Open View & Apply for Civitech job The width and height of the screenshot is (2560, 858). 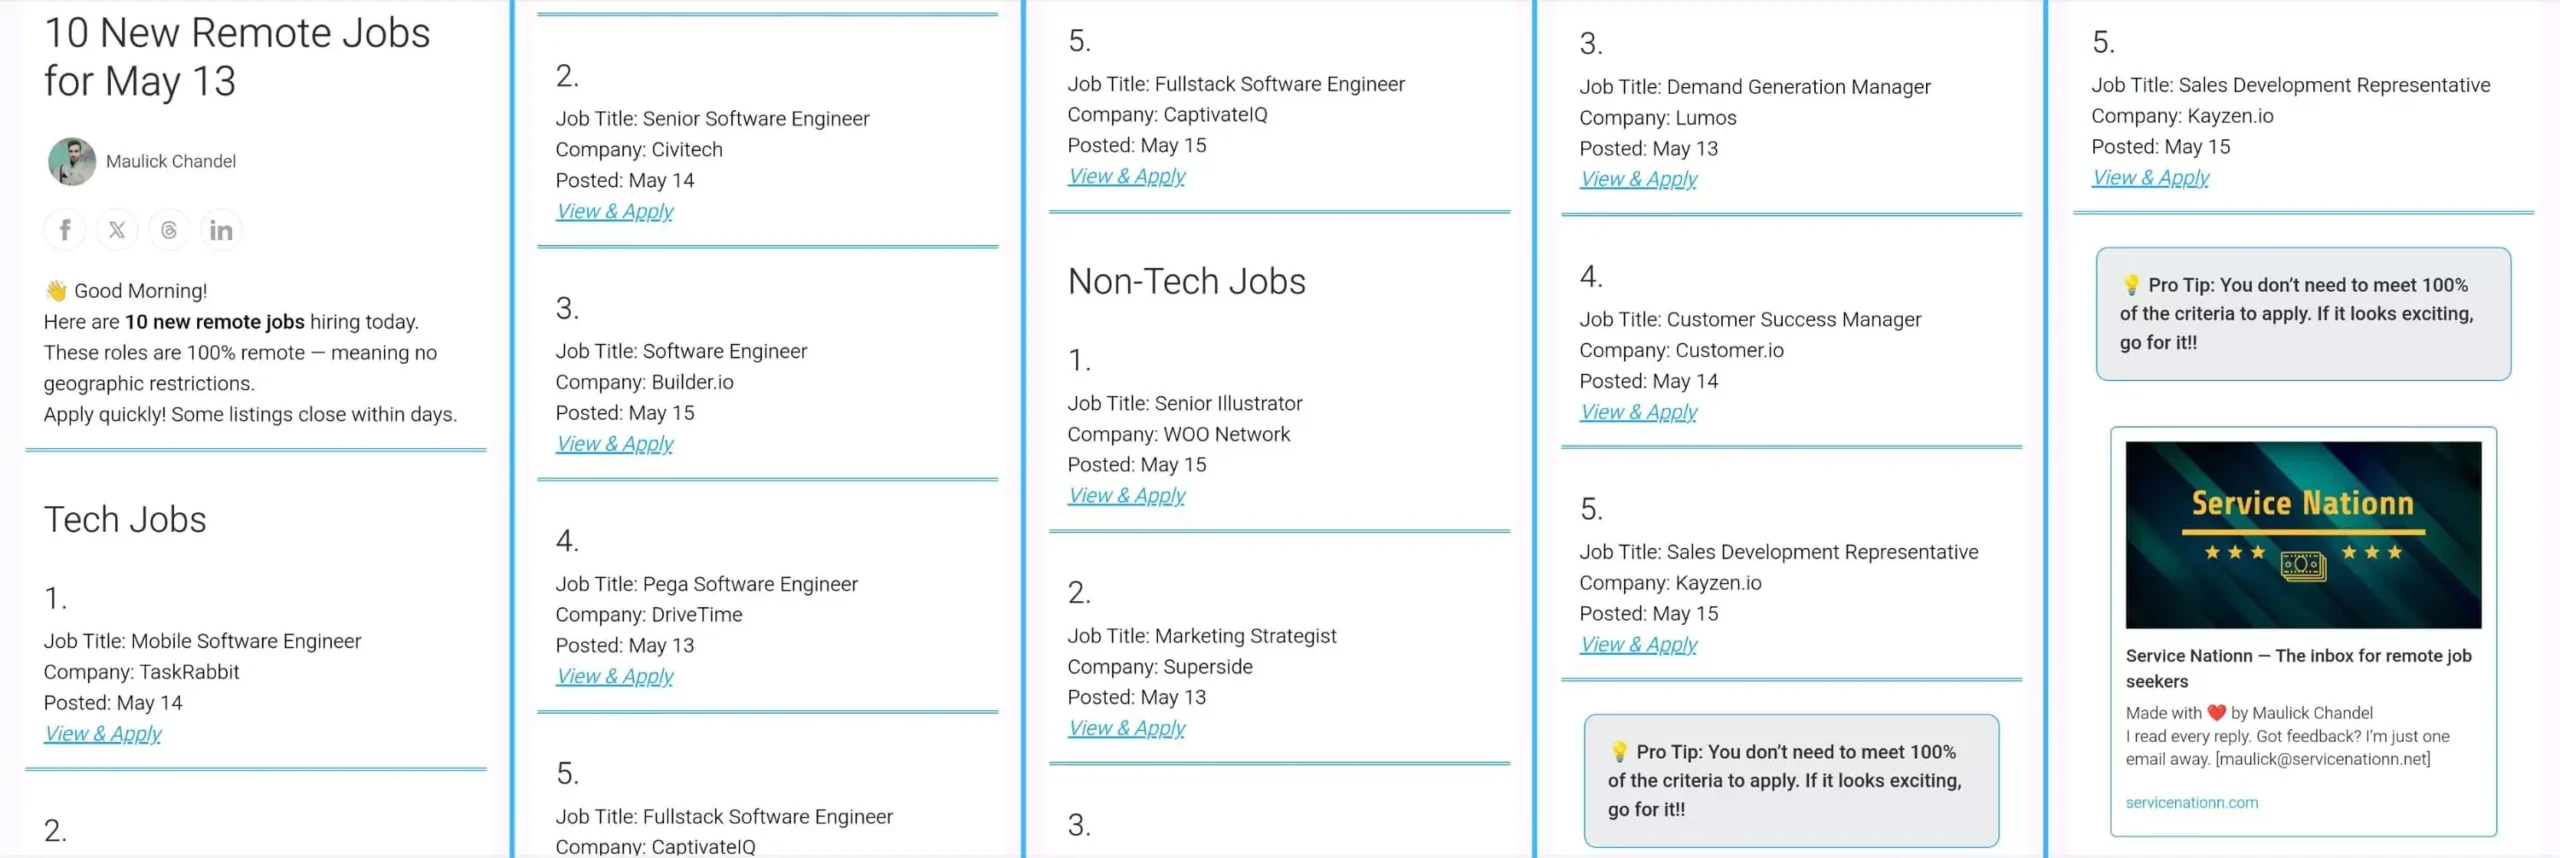click(615, 212)
